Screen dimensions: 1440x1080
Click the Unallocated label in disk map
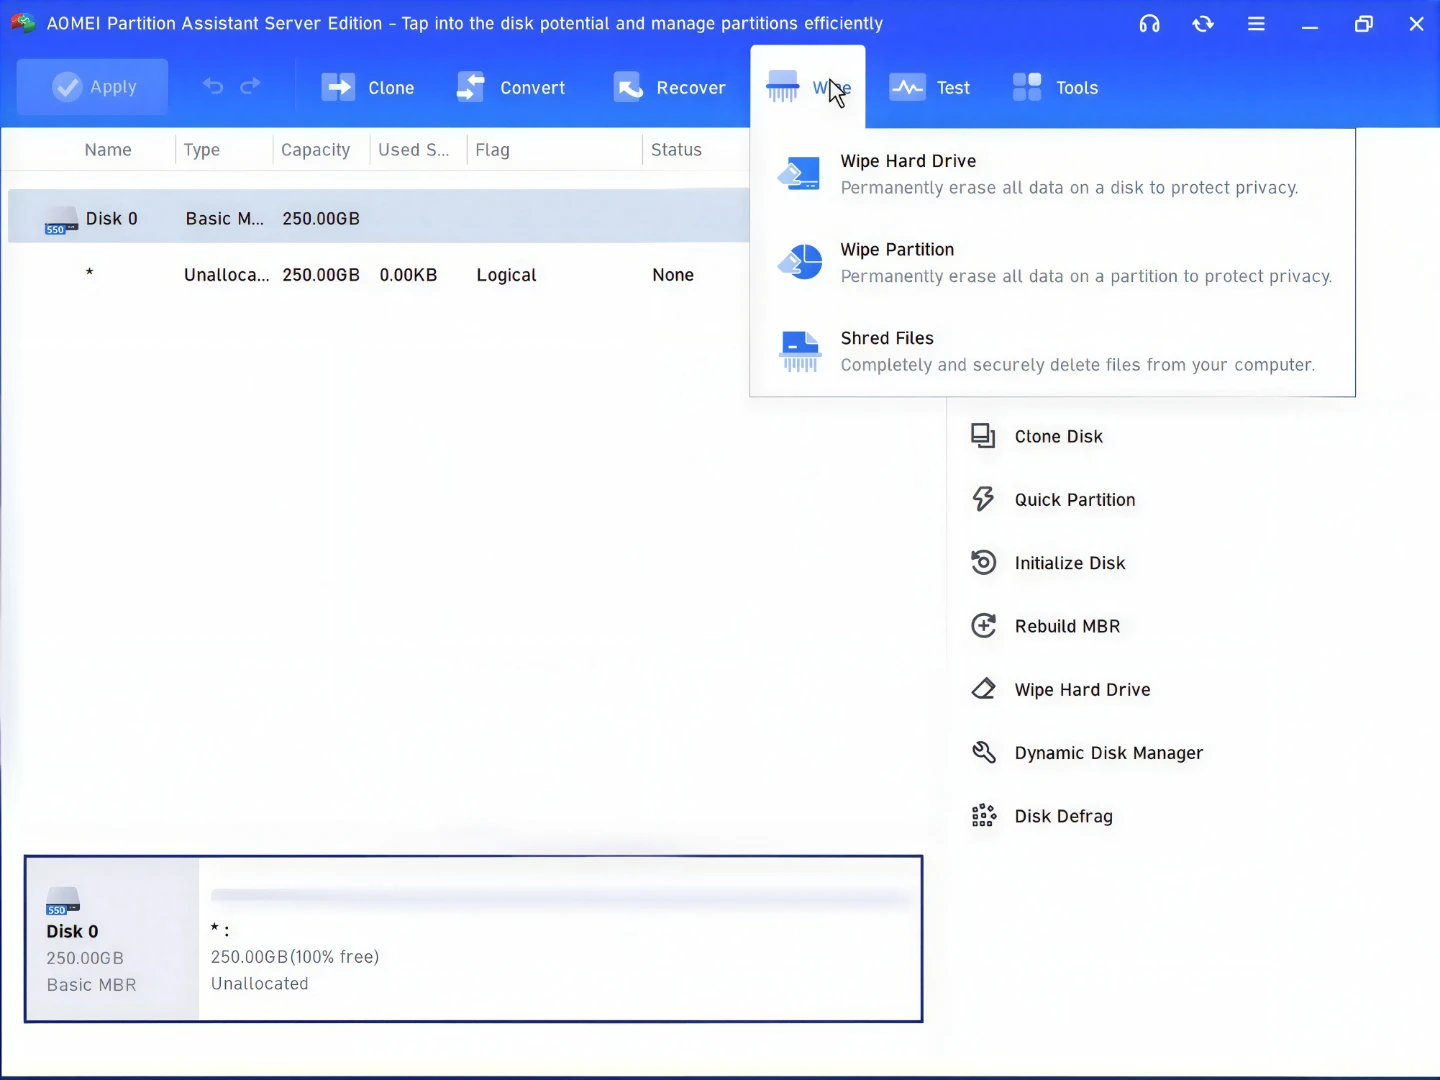pyautogui.click(x=260, y=984)
